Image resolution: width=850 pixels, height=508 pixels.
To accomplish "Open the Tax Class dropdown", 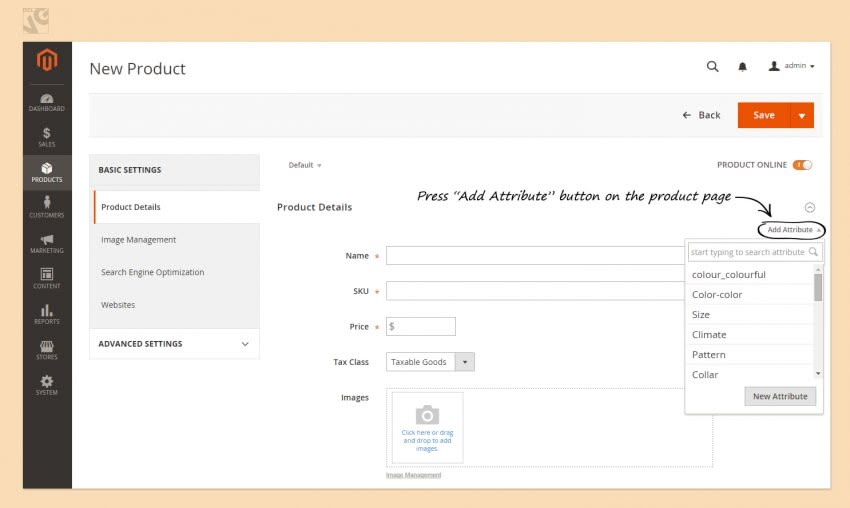I will click(430, 362).
